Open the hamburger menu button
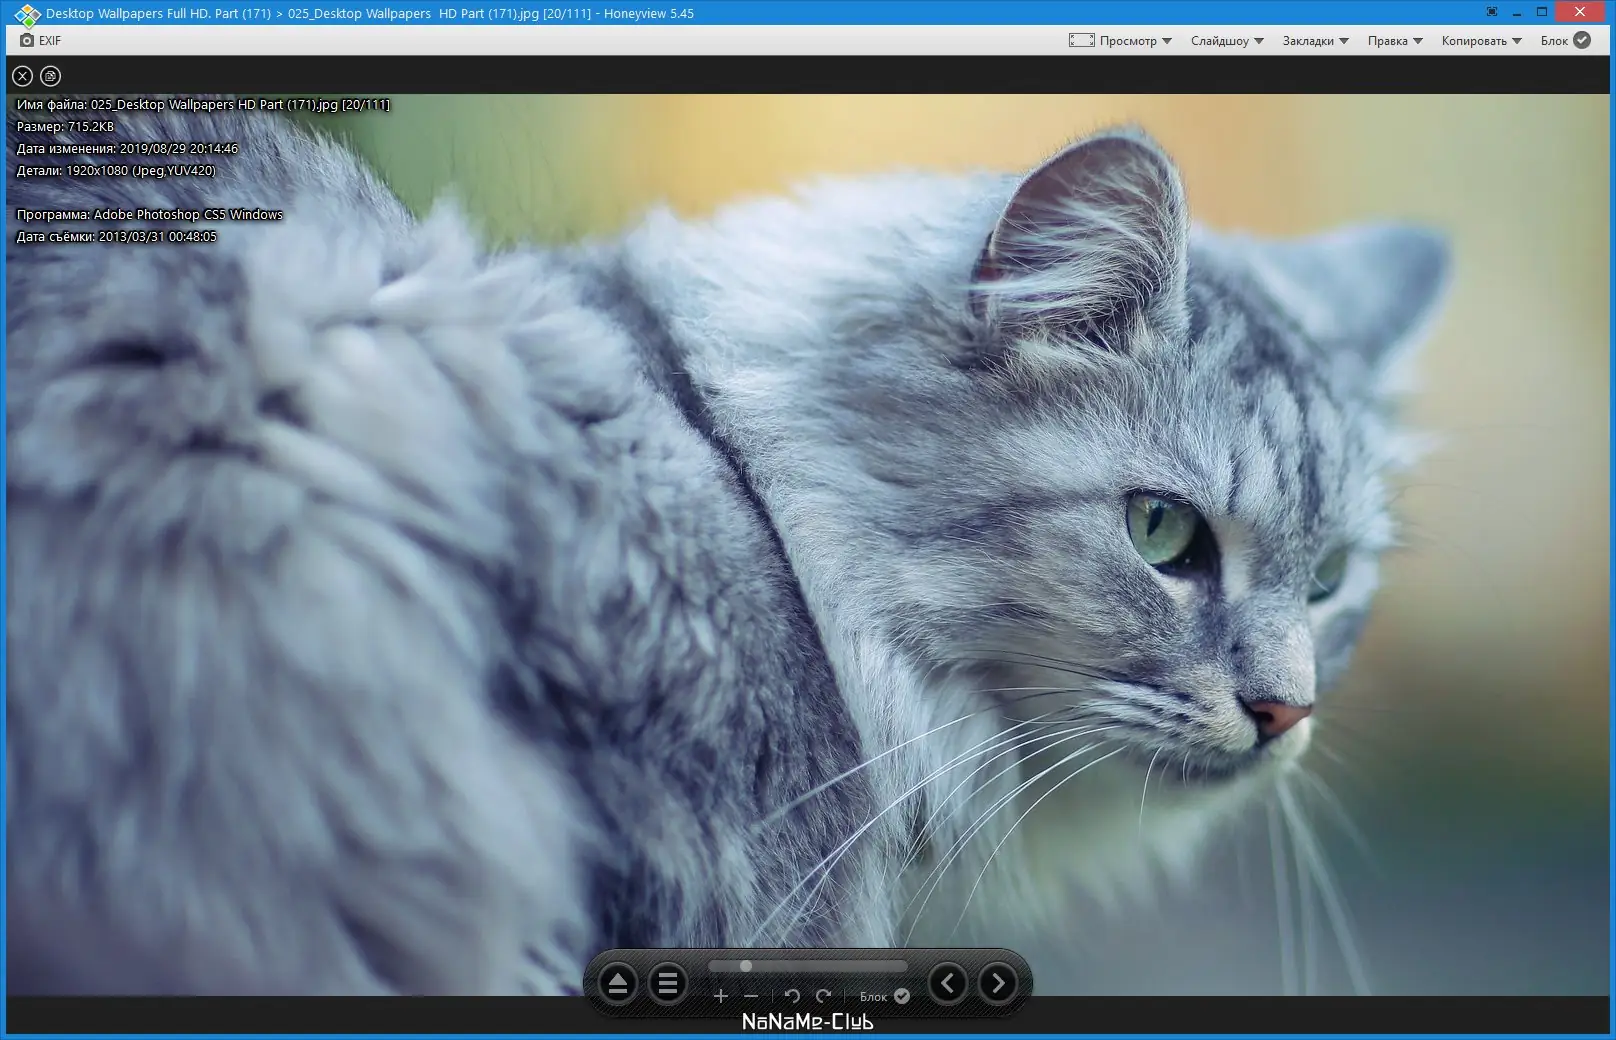 (x=668, y=984)
